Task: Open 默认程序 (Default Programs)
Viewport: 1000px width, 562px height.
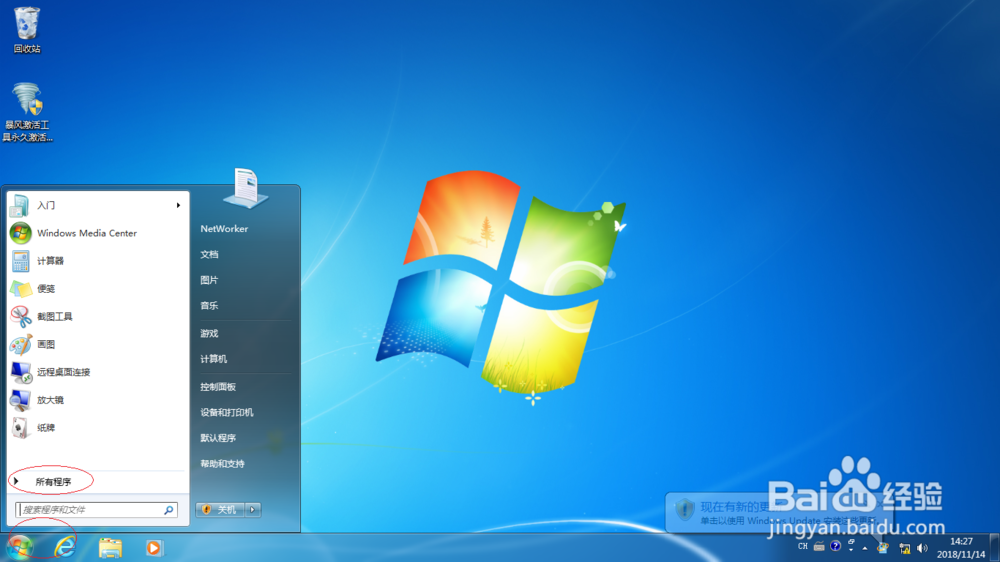Action: 218,438
